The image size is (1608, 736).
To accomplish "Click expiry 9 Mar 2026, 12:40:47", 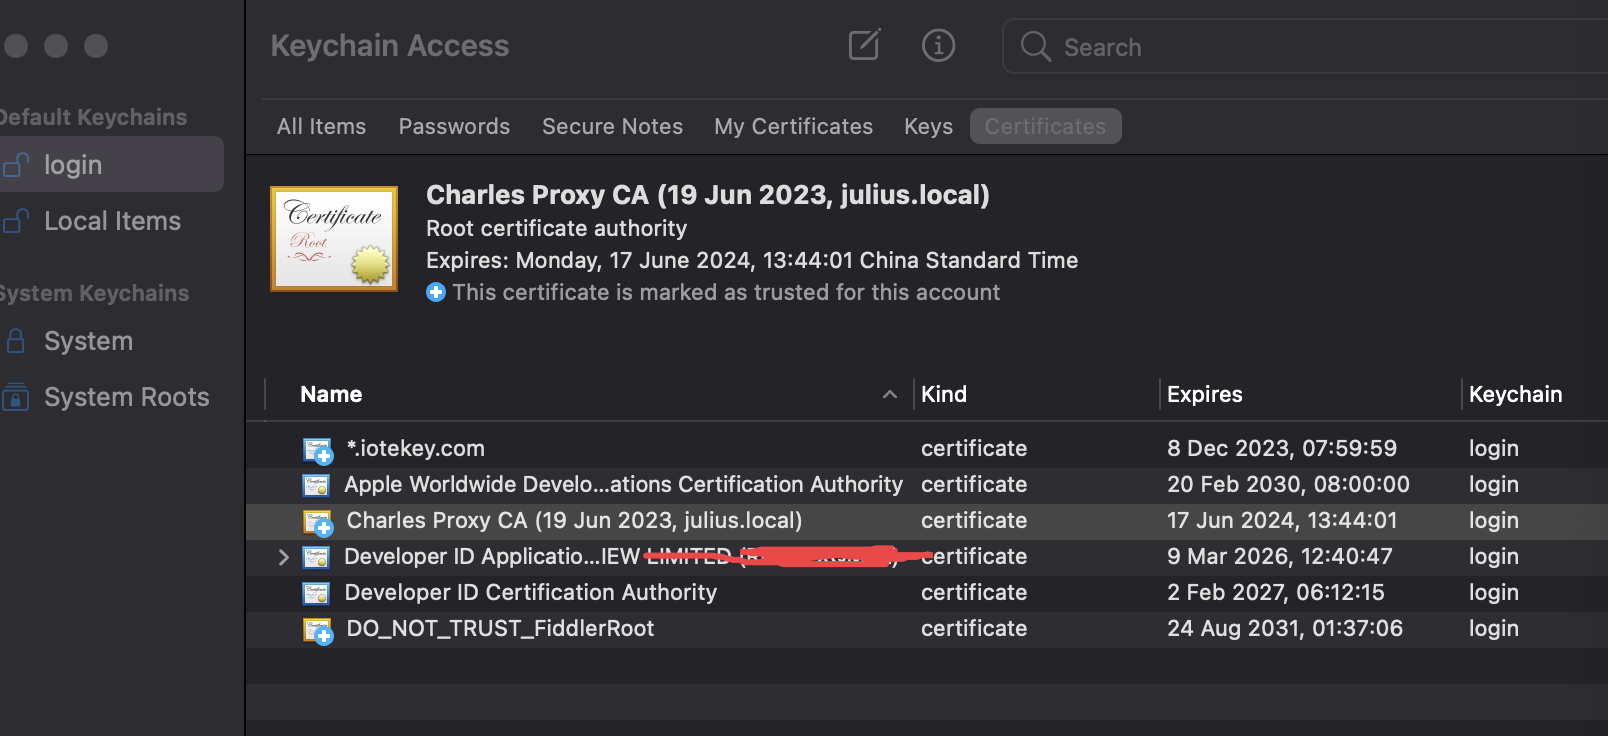I will (1279, 556).
